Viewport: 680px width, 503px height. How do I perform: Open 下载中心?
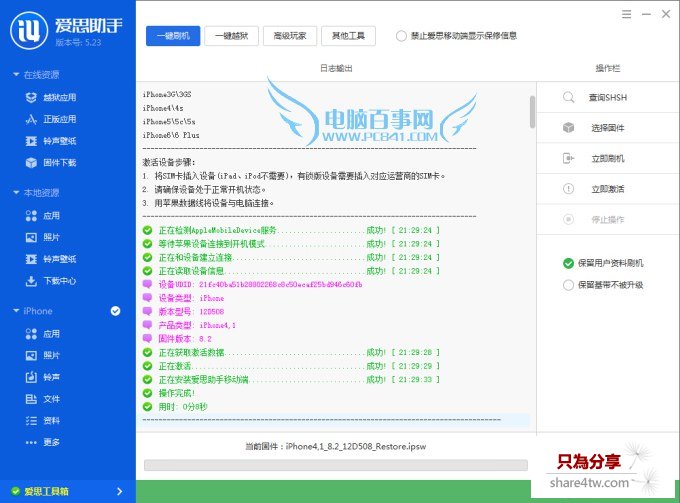(x=51, y=281)
